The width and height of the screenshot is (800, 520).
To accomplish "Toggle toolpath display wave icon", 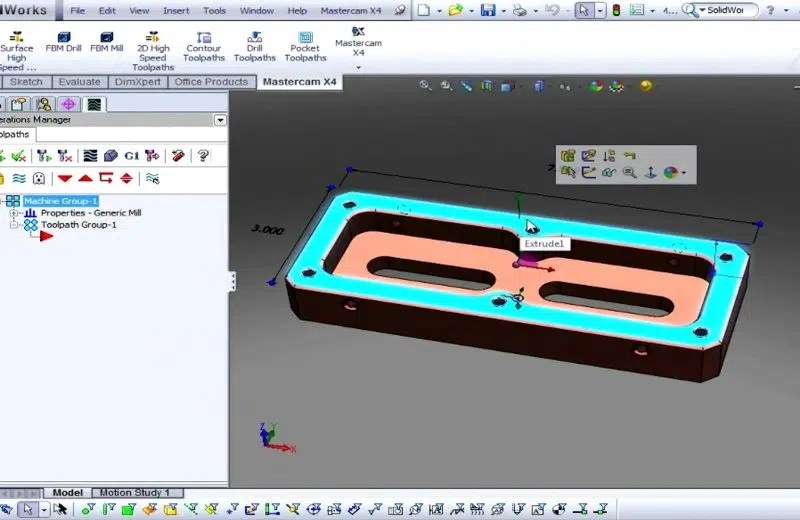I will pos(18,179).
